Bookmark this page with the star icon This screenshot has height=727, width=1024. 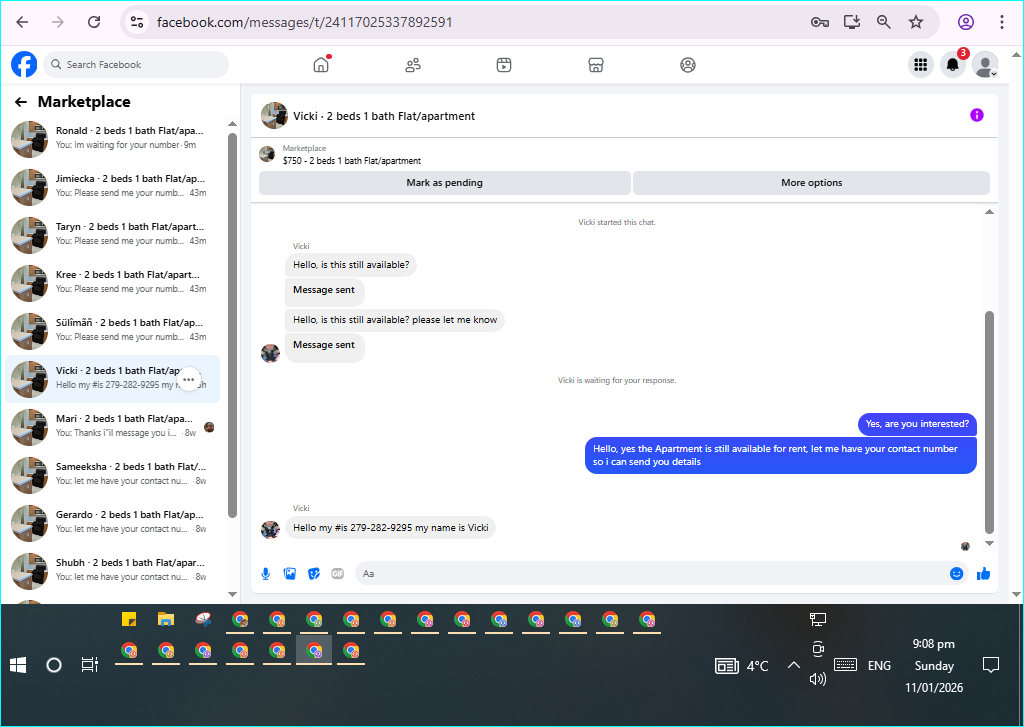(x=916, y=22)
